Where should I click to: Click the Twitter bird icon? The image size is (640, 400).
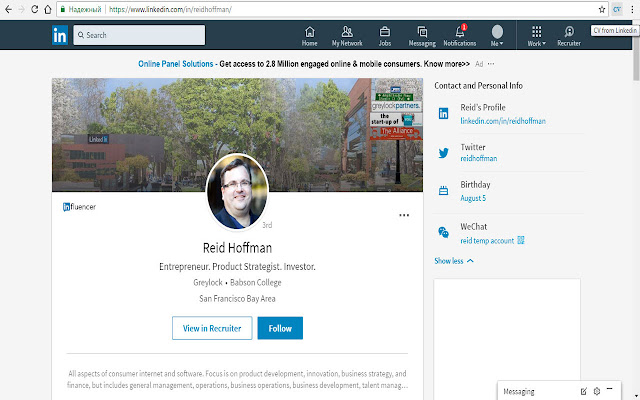click(x=443, y=153)
